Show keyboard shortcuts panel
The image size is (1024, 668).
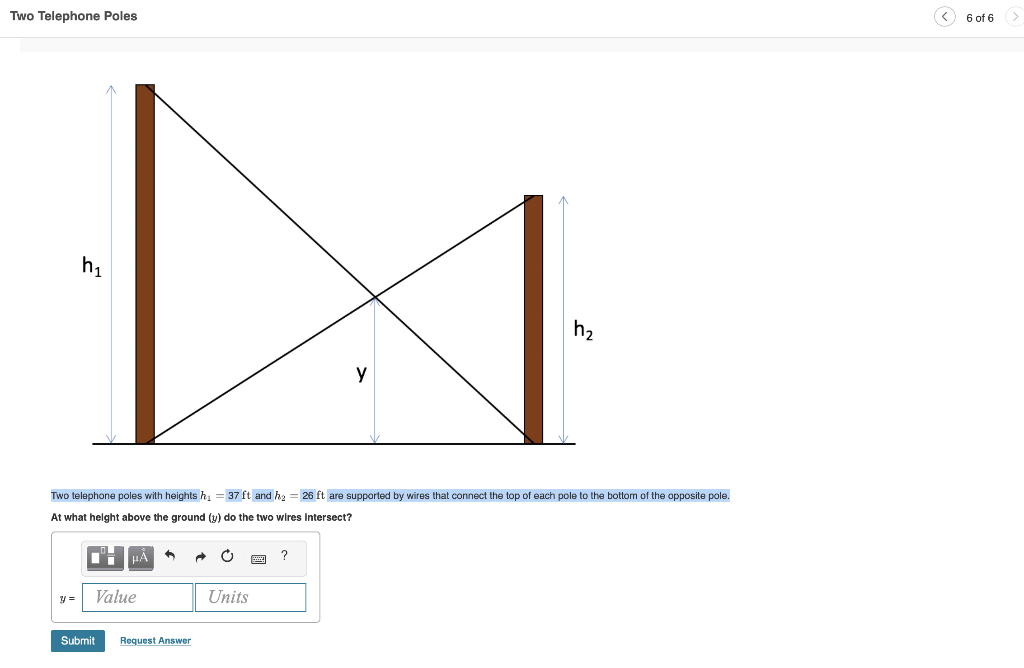coord(259,558)
